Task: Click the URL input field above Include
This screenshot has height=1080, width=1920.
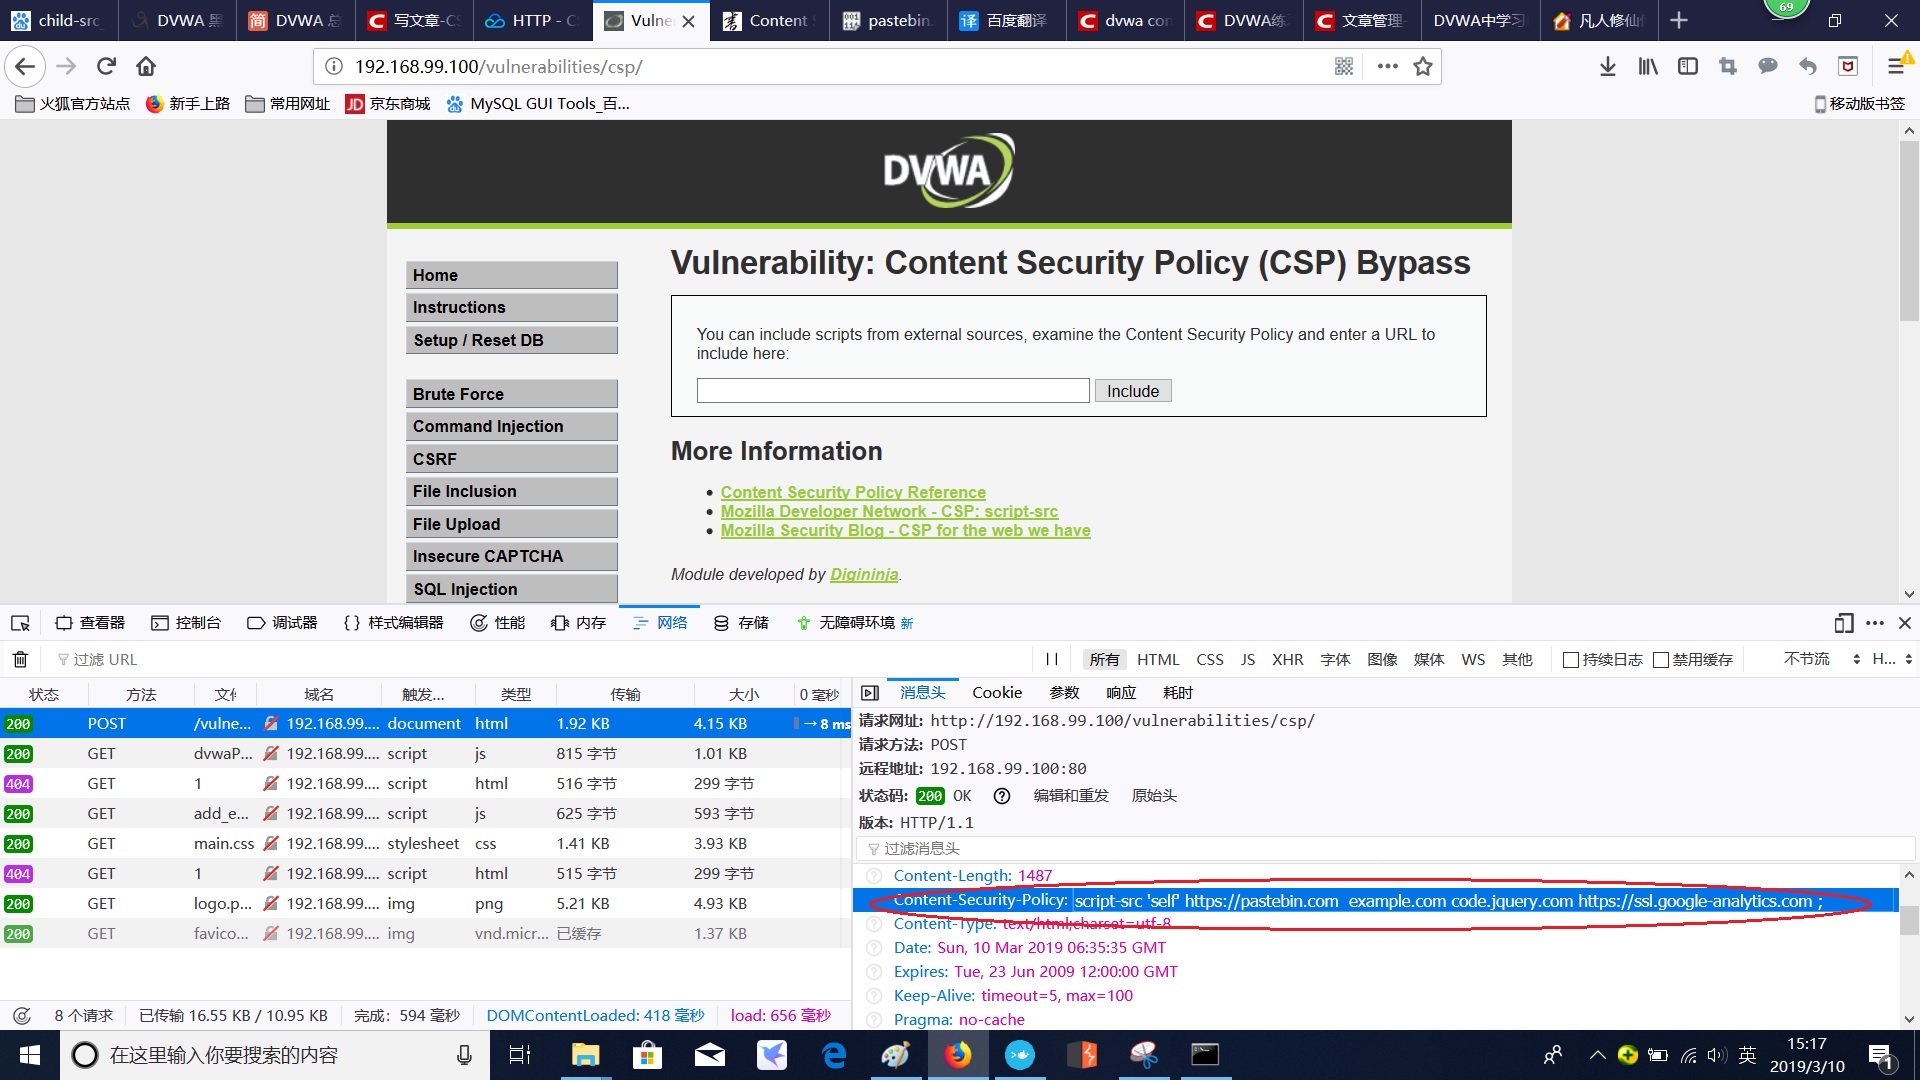Action: point(893,390)
